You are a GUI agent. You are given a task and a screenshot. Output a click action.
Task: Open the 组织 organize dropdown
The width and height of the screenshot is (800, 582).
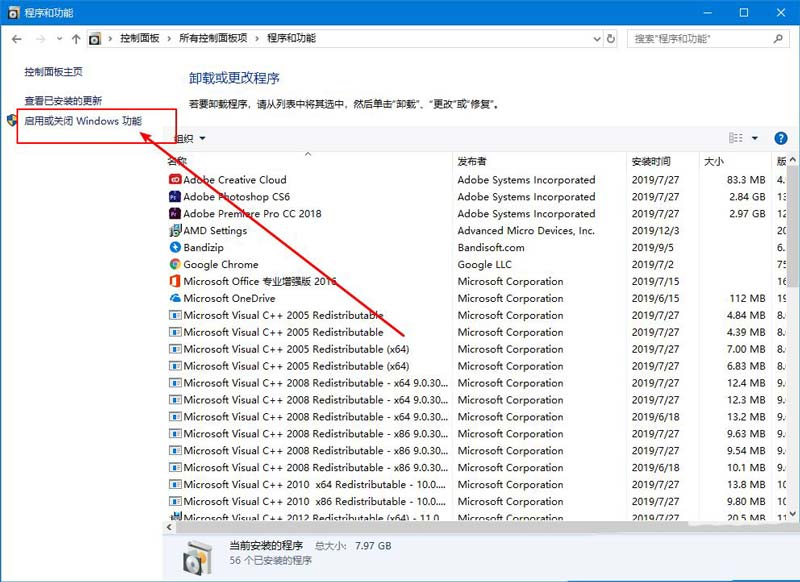click(x=190, y=138)
